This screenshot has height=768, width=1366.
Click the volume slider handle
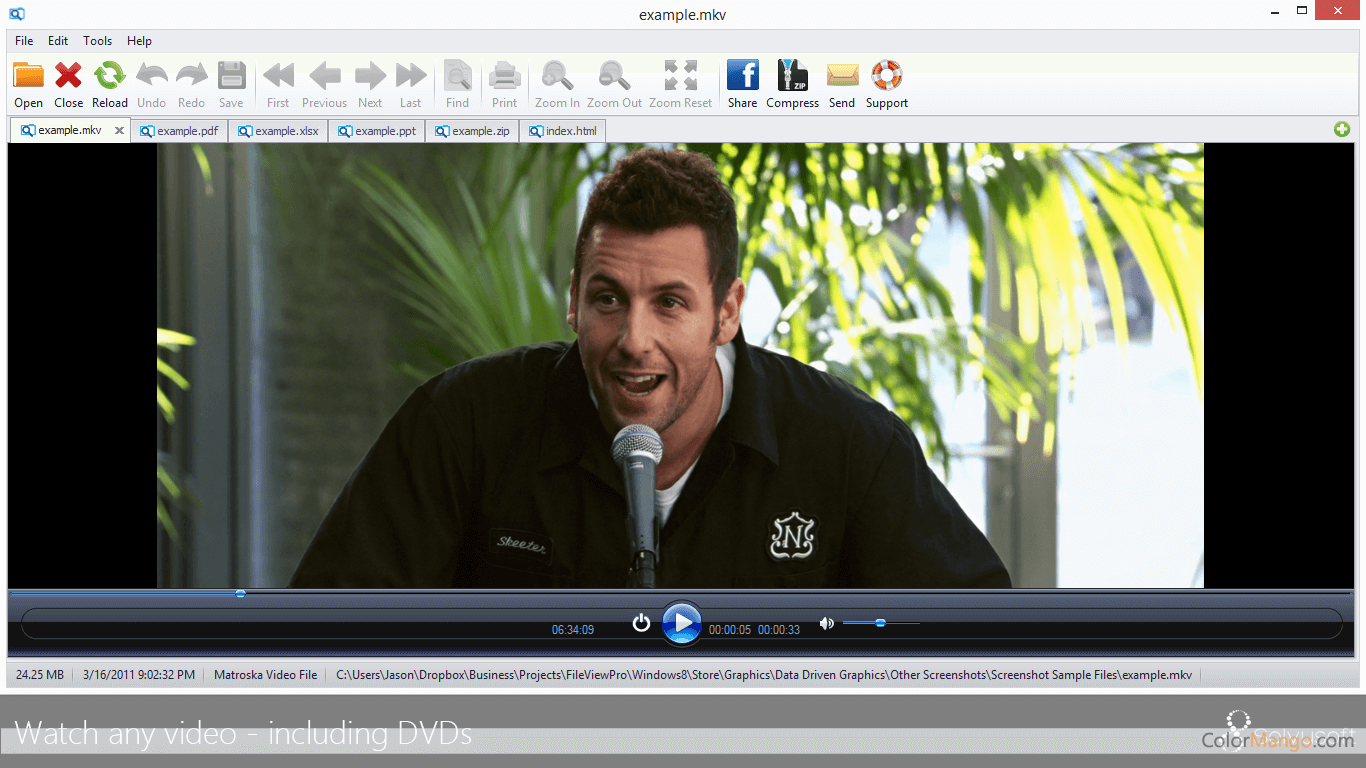pos(880,623)
